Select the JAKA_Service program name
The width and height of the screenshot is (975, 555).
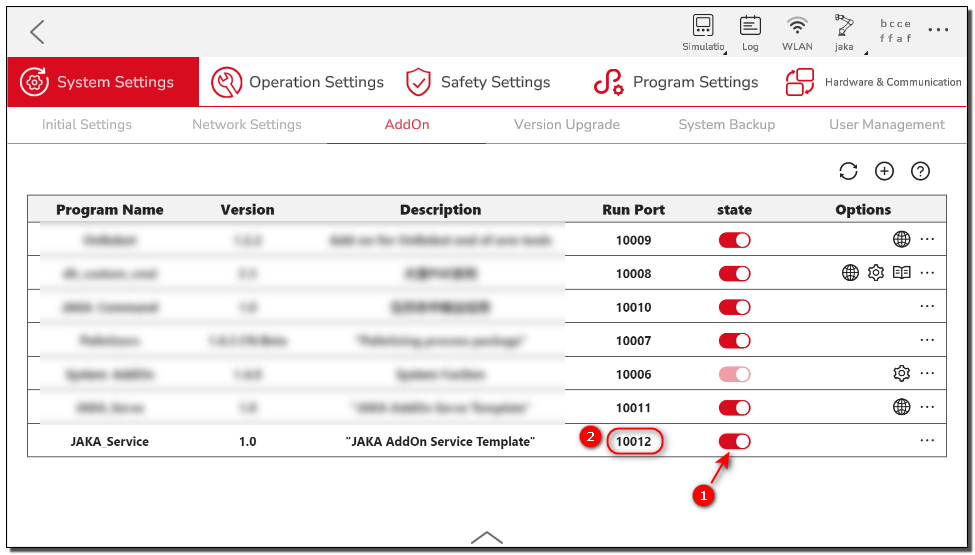coord(109,442)
